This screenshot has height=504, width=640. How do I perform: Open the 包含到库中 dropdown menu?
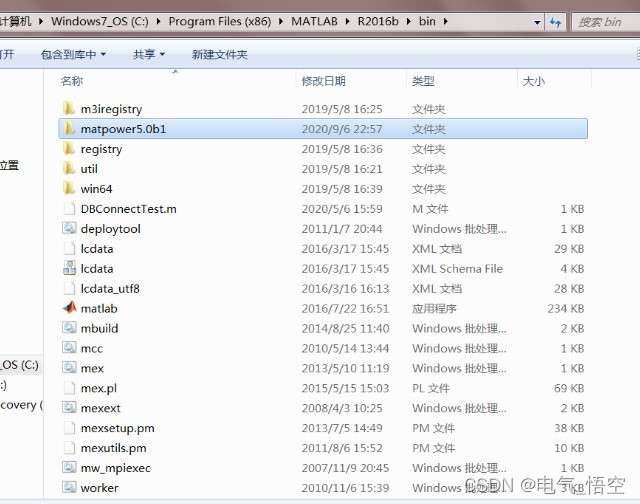[73, 54]
